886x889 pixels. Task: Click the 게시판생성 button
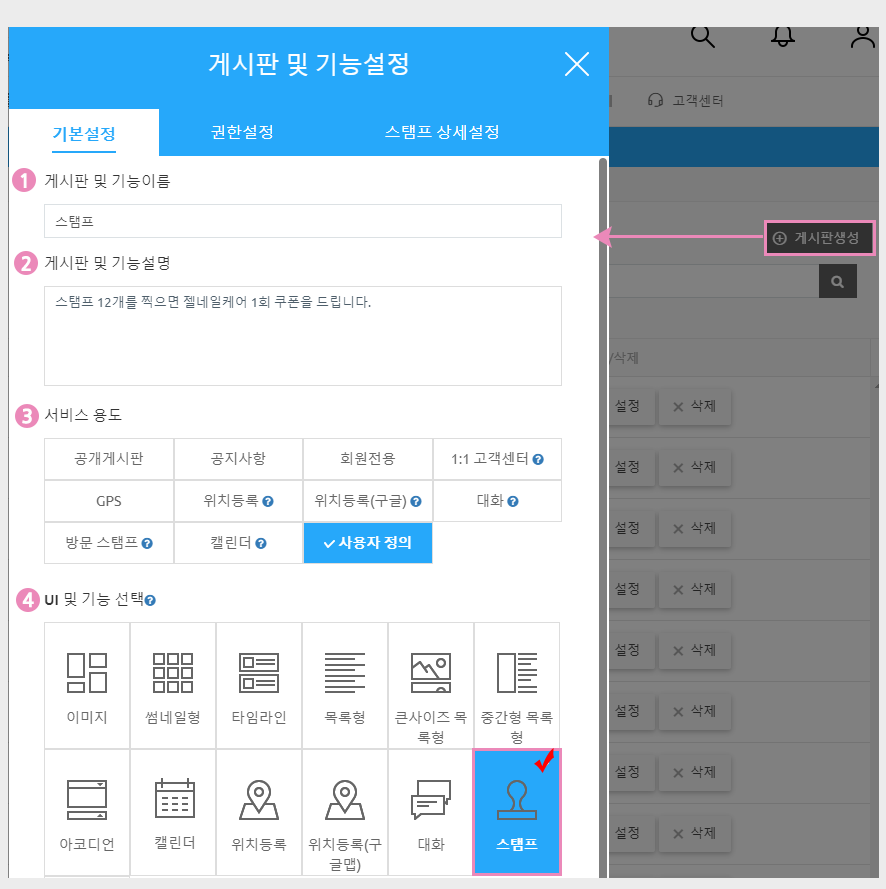820,238
